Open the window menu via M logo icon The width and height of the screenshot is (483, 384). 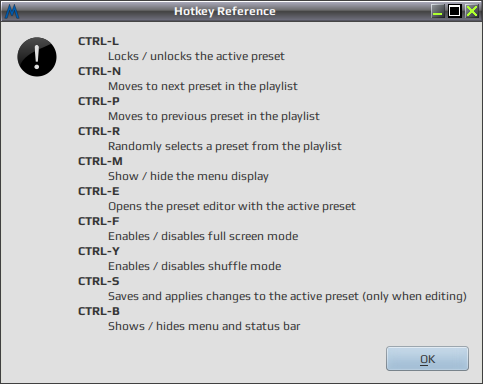(x=12, y=11)
